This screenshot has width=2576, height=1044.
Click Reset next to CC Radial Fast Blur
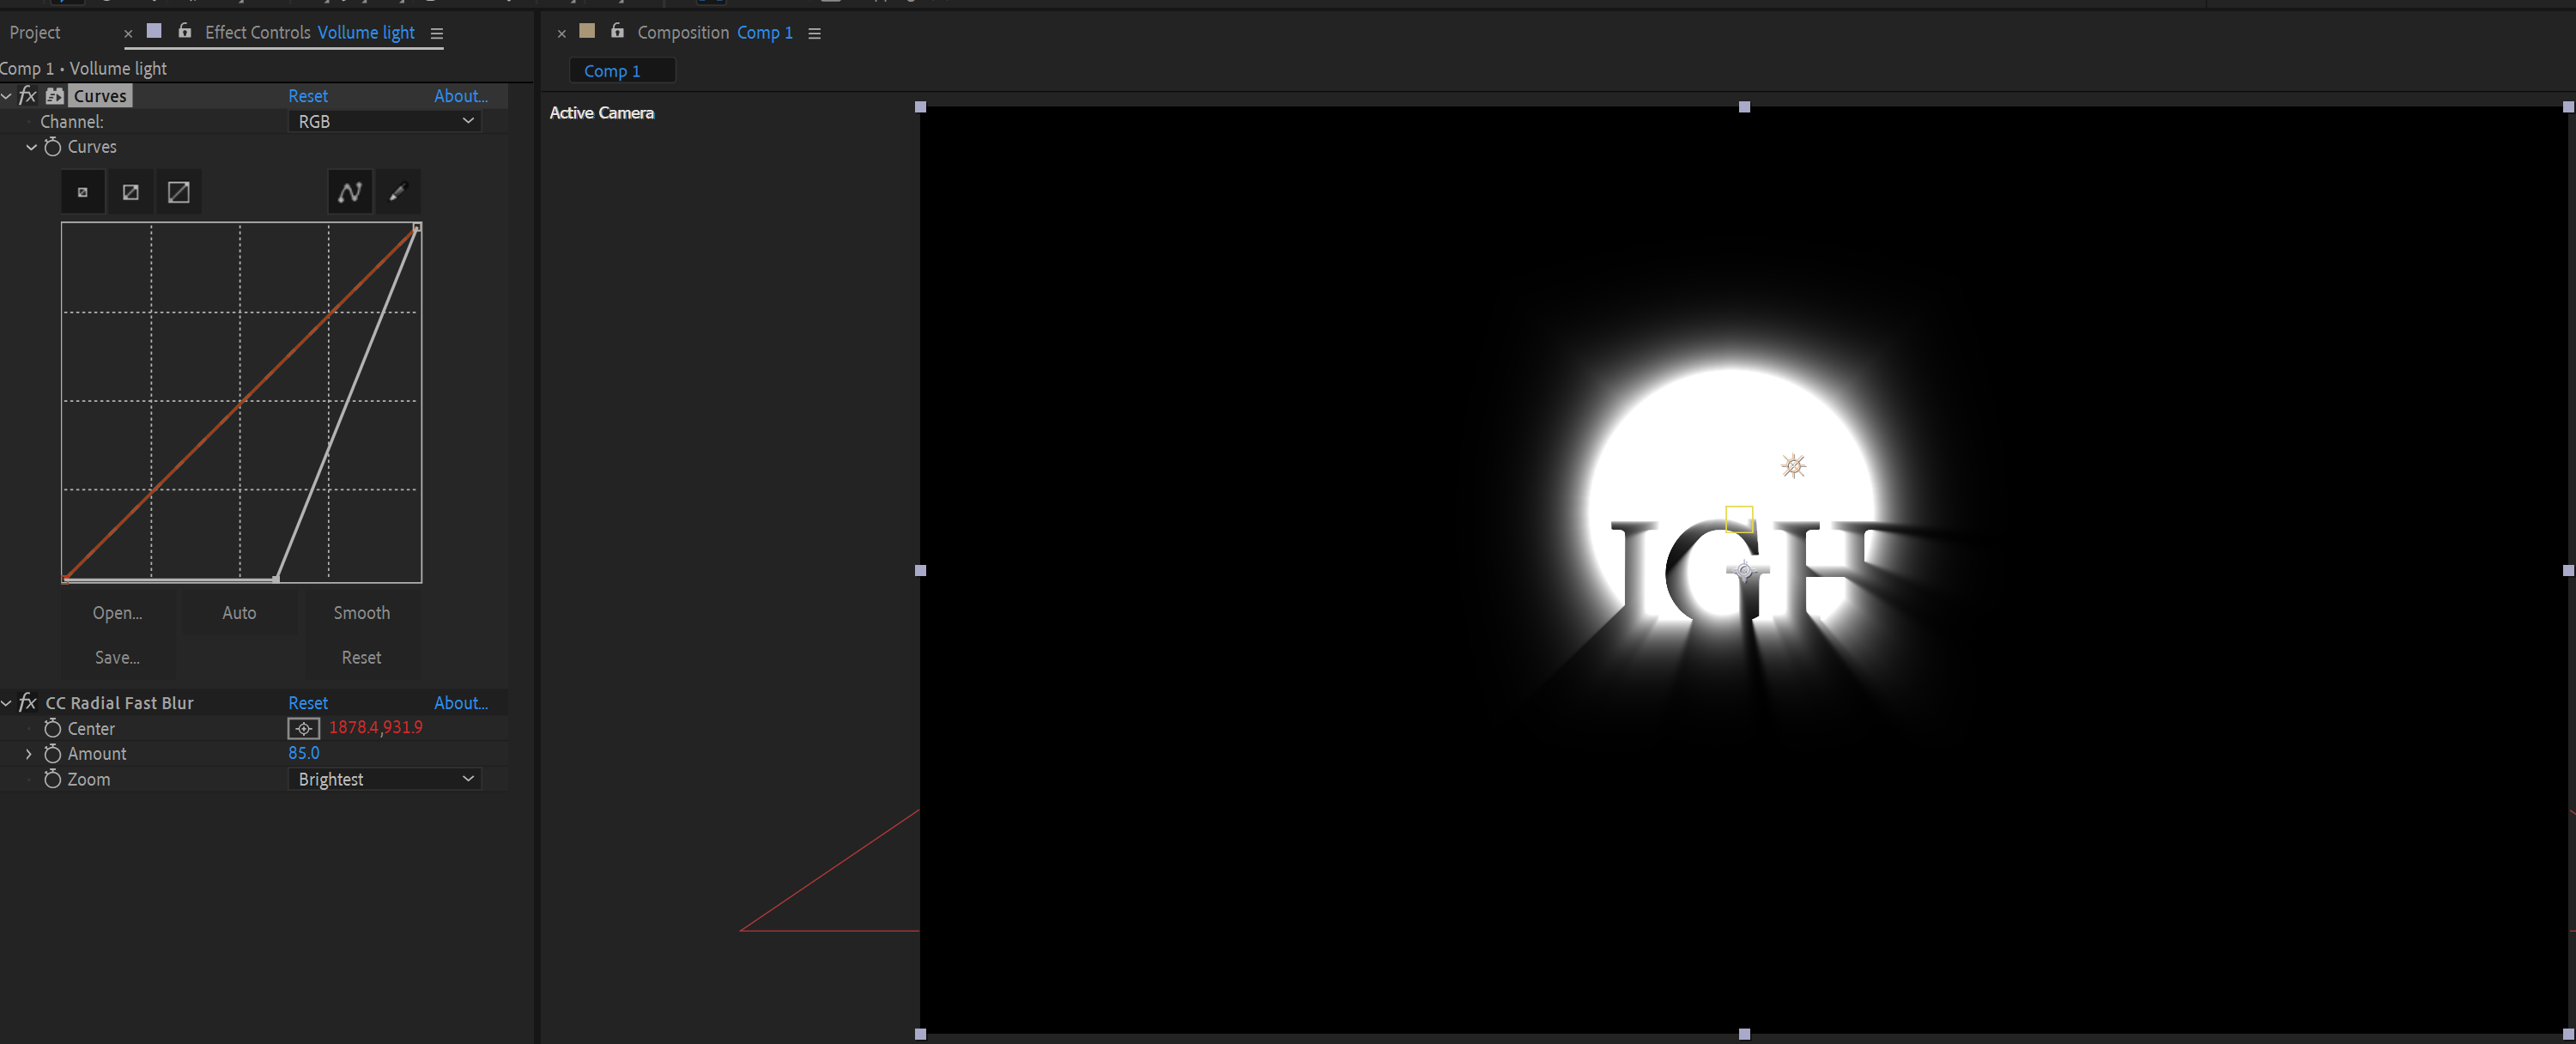point(308,702)
